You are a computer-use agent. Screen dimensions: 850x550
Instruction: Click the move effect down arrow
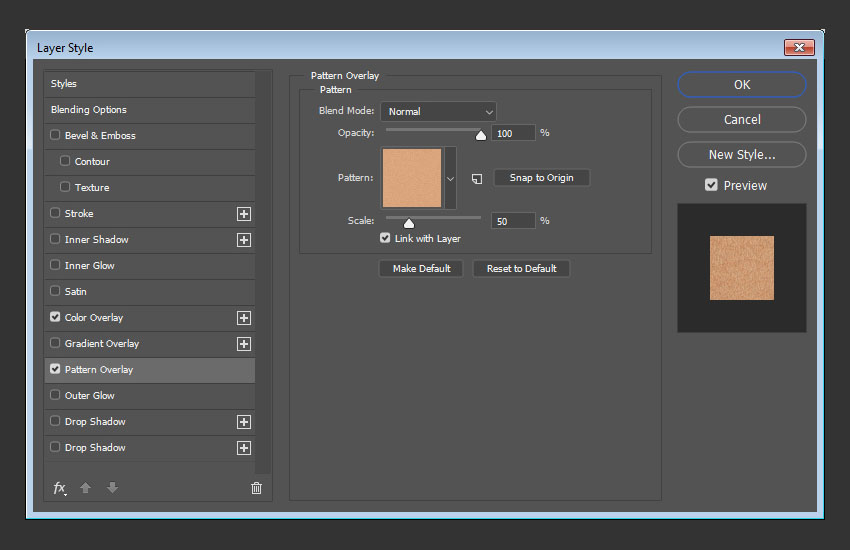click(x=112, y=488)
